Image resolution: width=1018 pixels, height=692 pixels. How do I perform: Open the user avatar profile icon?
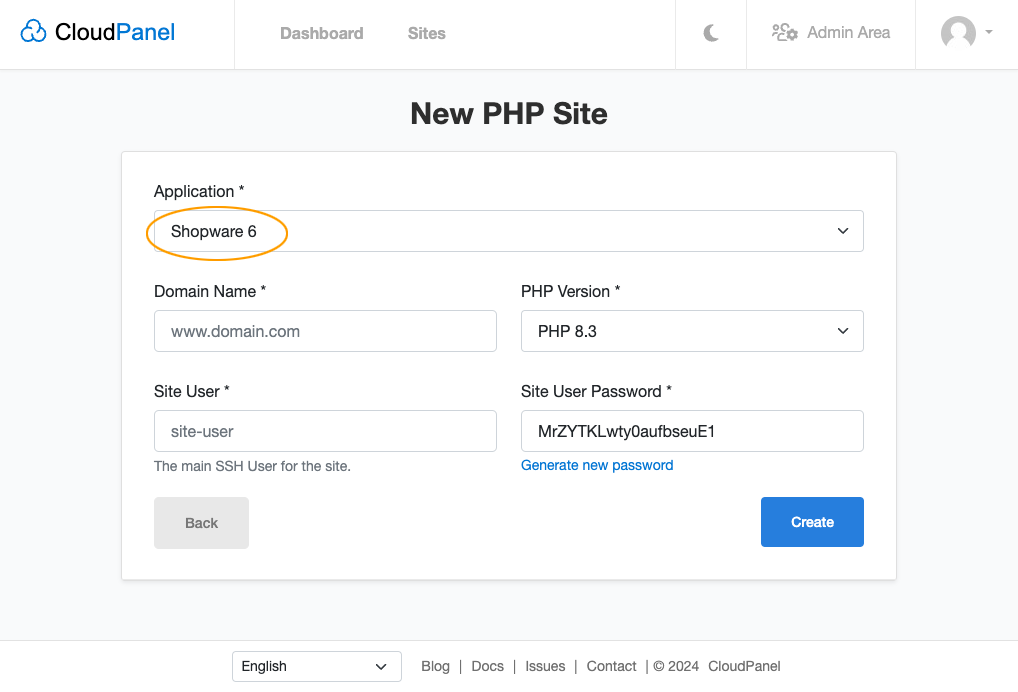tap(958, 32)
